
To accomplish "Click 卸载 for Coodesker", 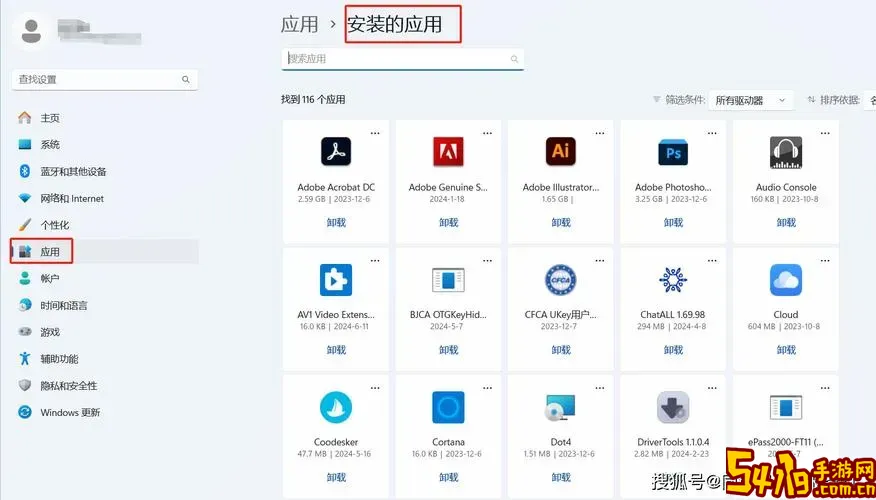I will click(x=336, y=477).
